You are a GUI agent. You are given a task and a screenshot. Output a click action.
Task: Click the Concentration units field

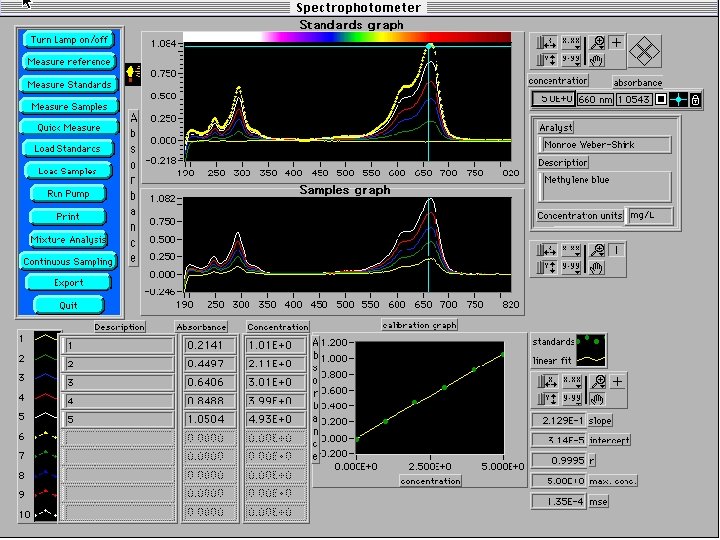coord(649,215)
